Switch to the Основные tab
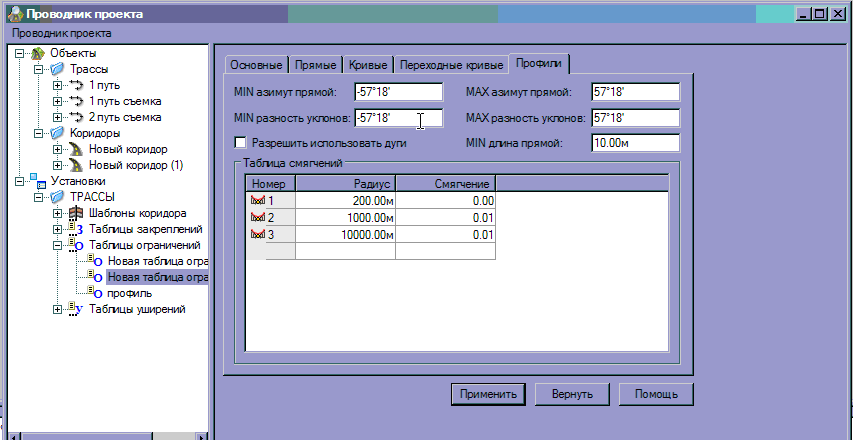853x440 pixels. click(255, 64)
